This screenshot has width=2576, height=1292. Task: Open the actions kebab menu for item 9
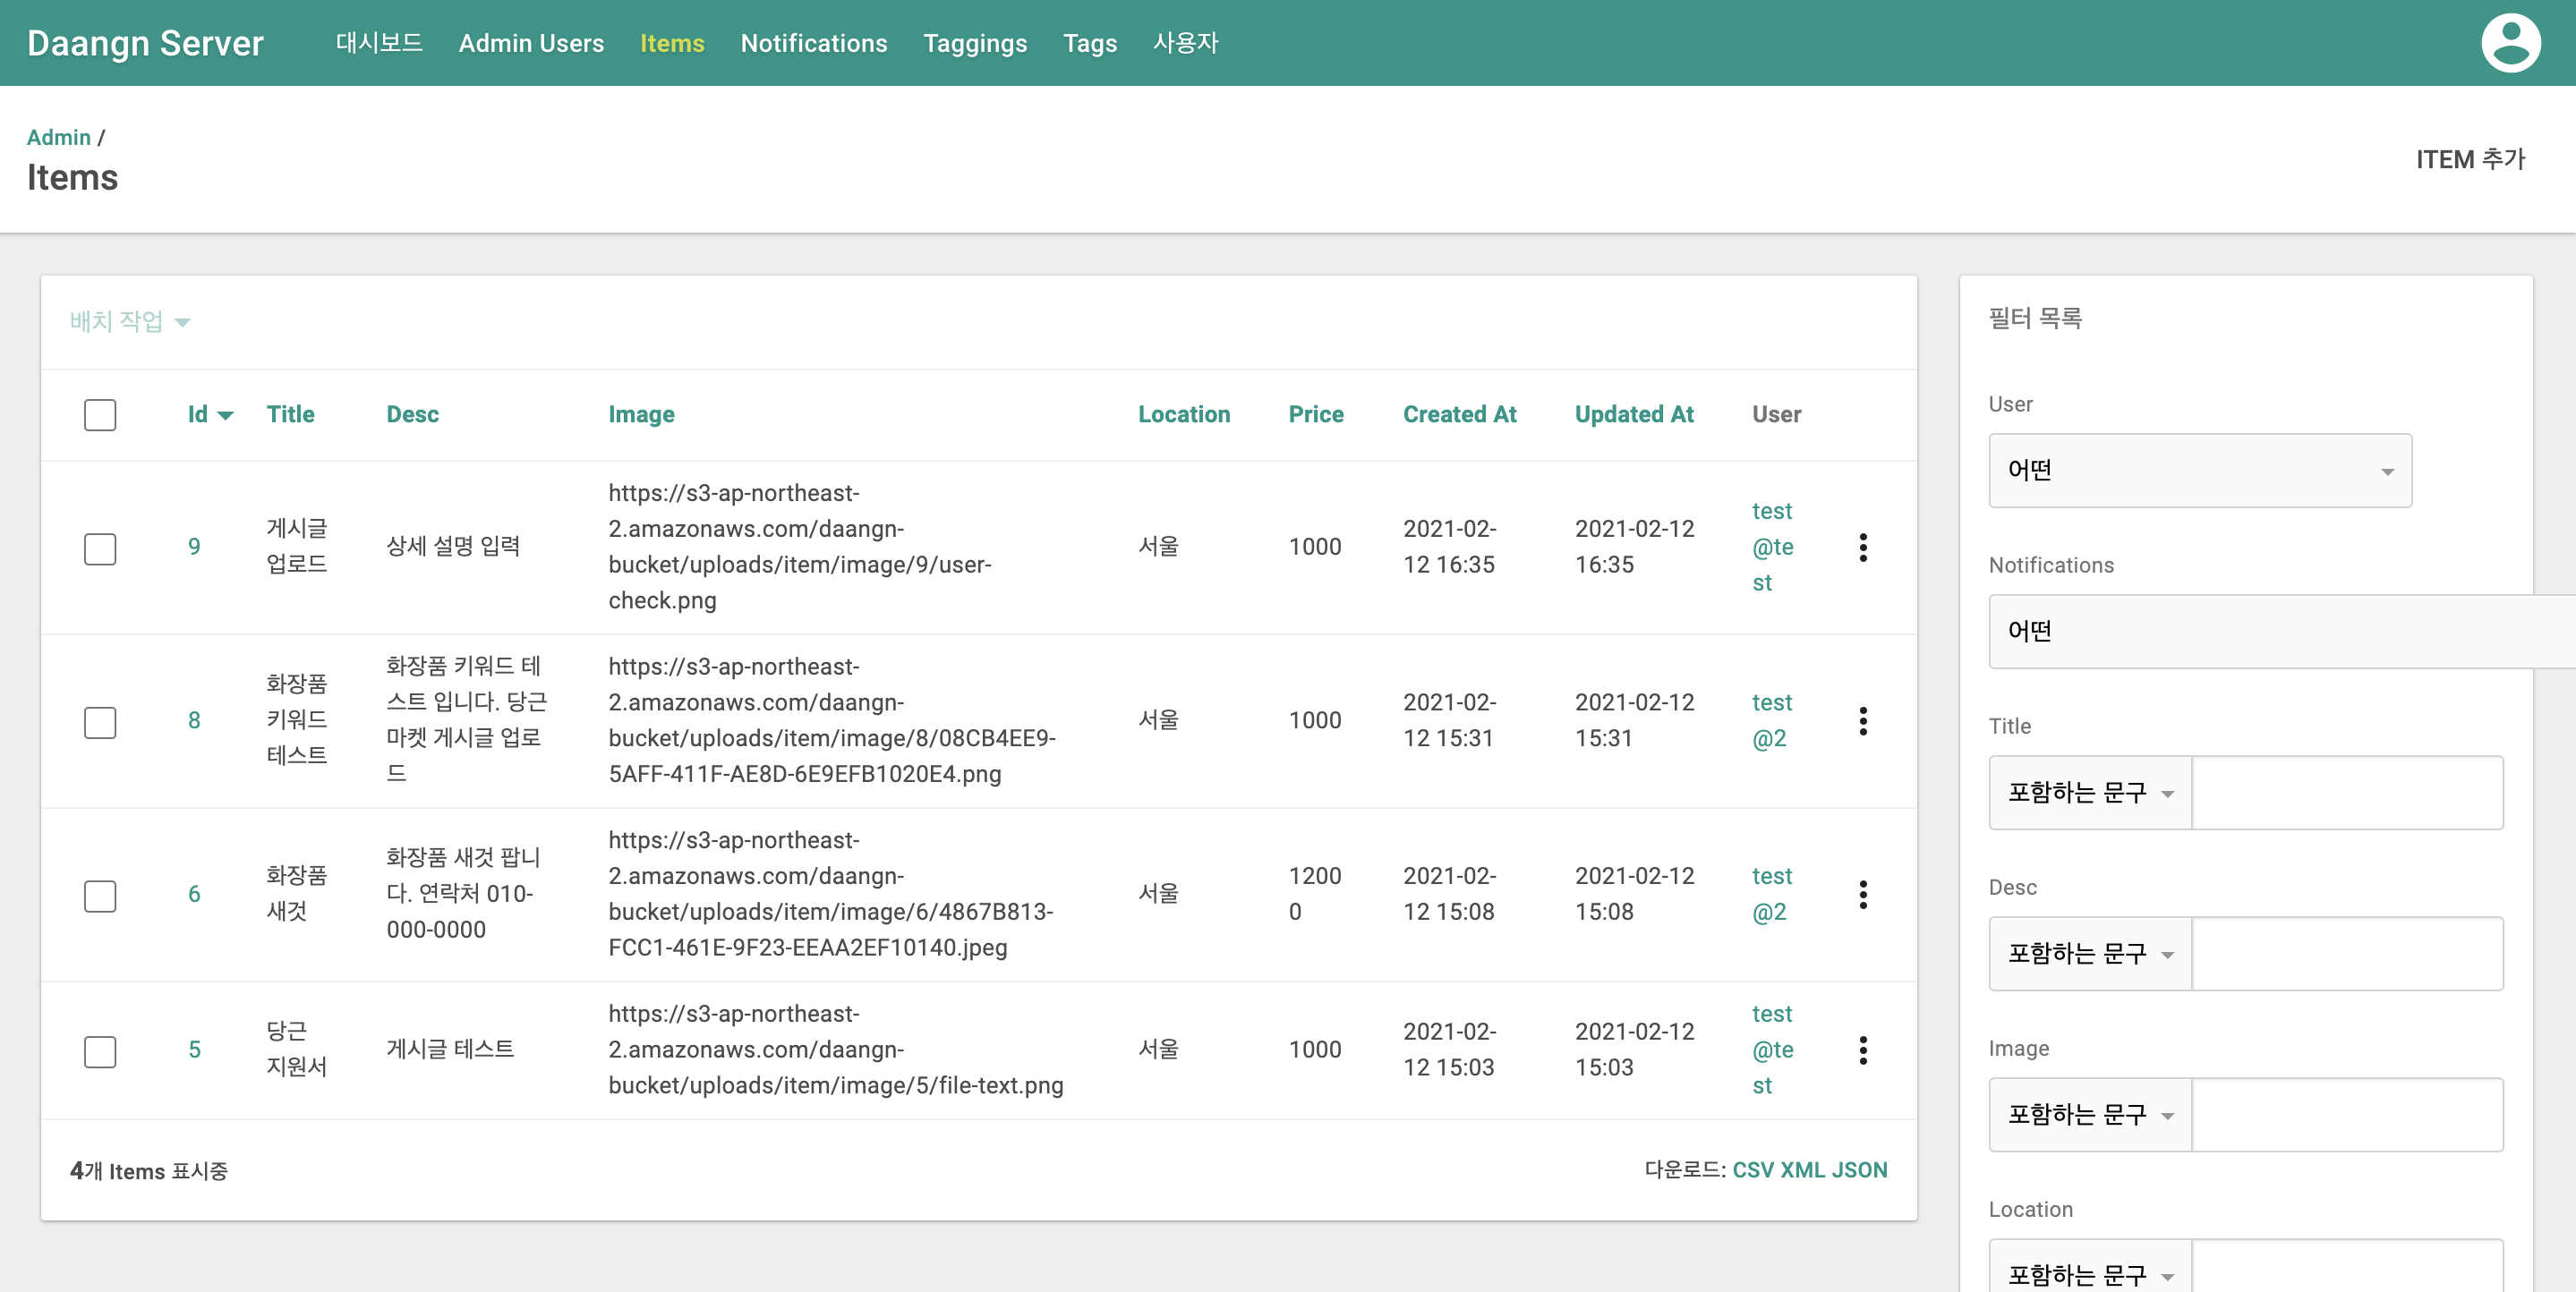[x=1864, y=548]
